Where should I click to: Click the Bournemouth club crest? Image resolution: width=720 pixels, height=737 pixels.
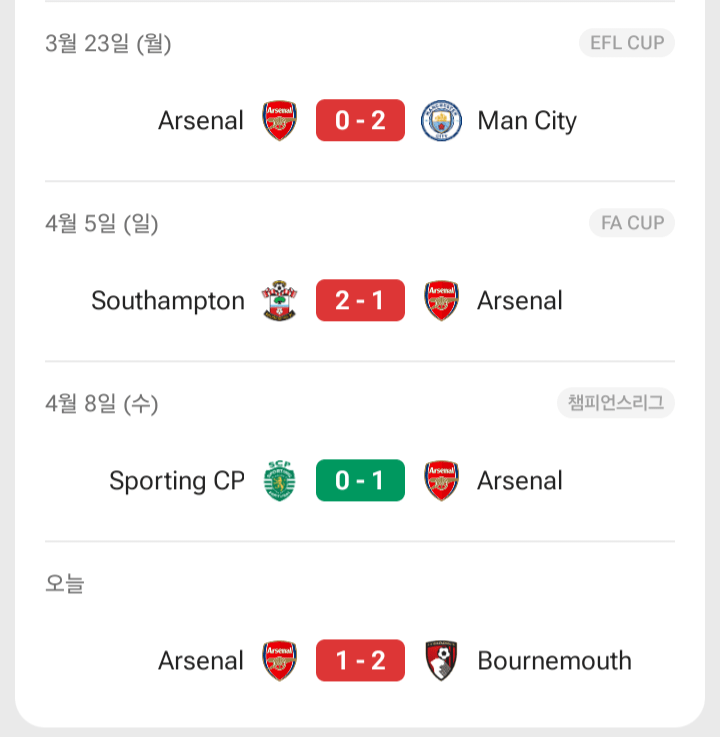coord(441,661)
